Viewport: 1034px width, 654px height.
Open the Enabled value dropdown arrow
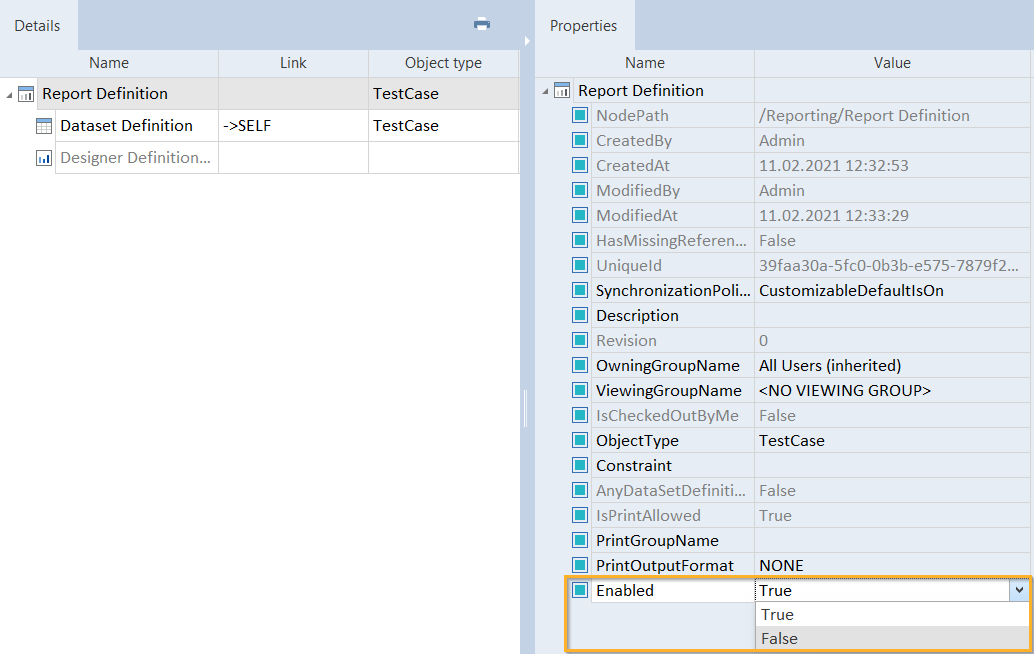coord(1018,591)
